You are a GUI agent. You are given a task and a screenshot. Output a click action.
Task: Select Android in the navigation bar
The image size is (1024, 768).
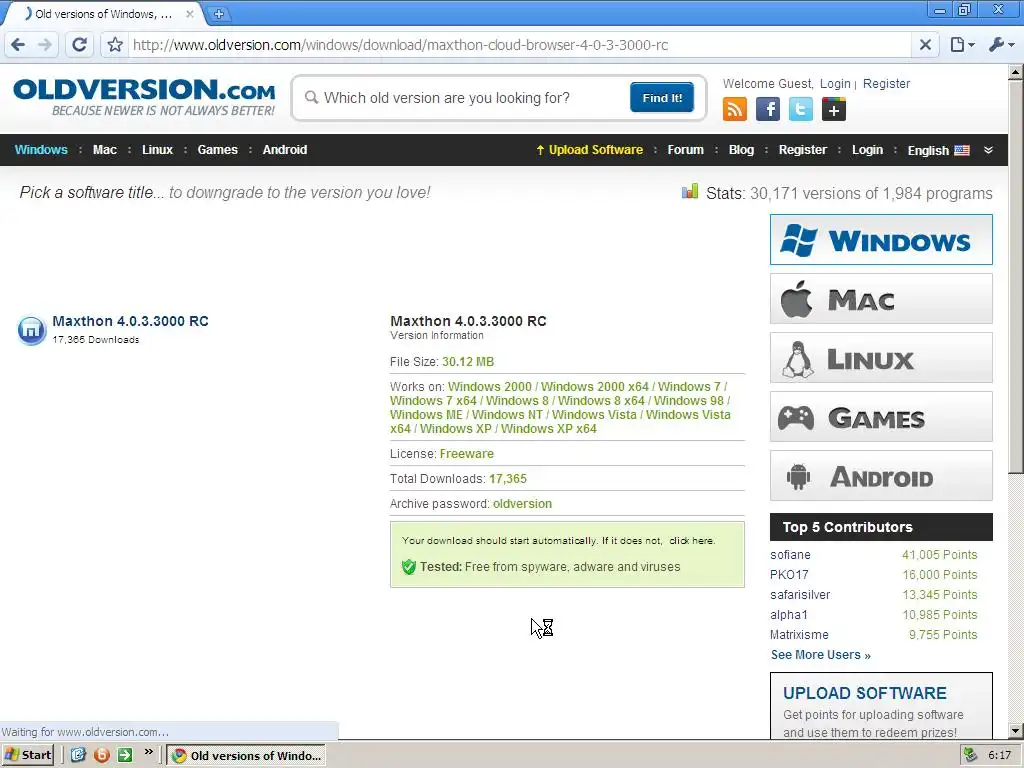pos(285,150)
